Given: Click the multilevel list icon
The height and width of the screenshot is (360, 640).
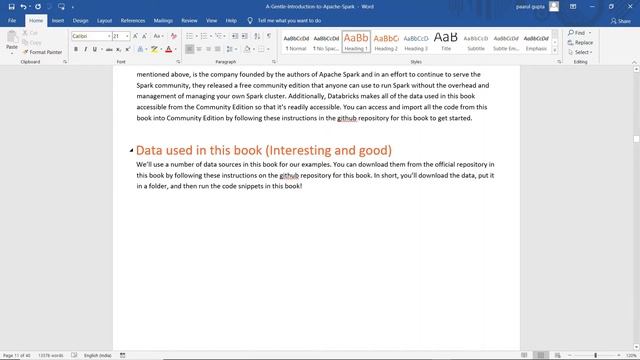Looking at the screenshot, I should [x=219, y=36].
